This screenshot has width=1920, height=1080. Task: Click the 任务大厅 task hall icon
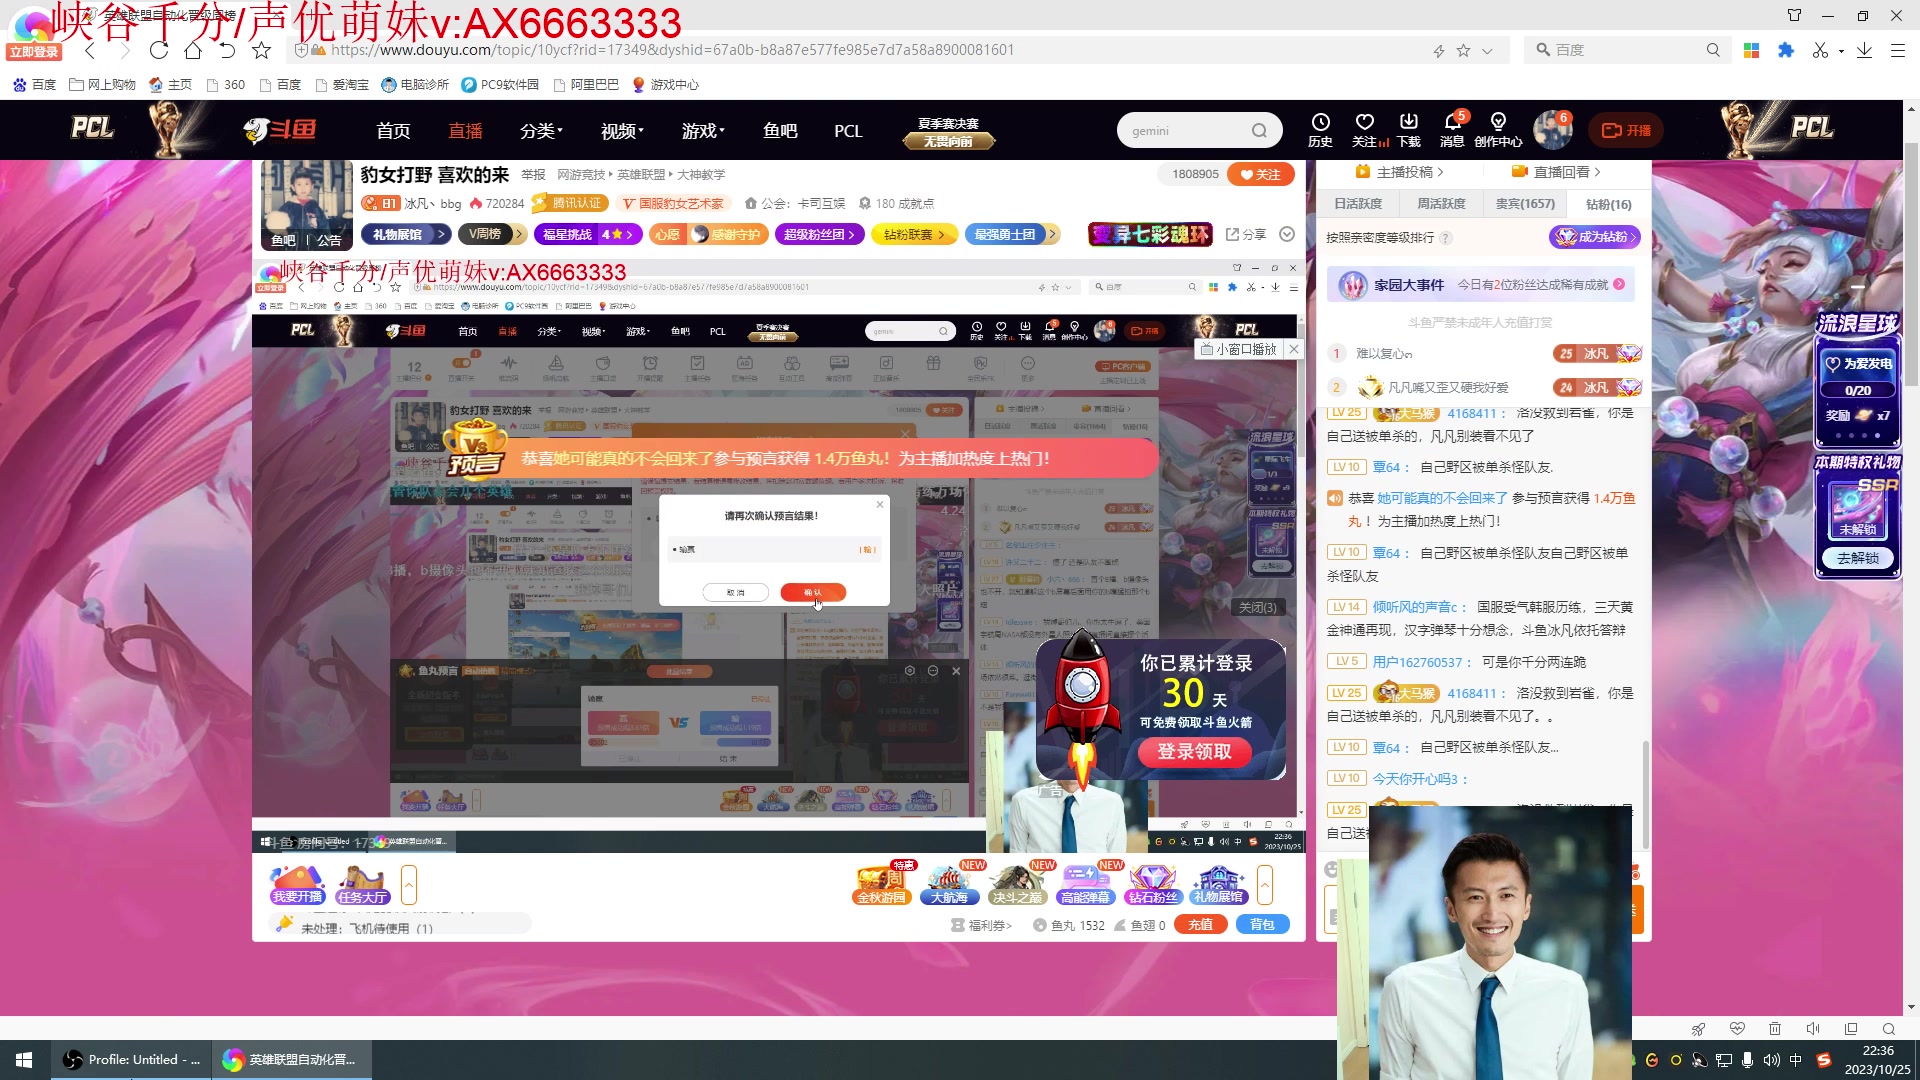click(362, 885)
